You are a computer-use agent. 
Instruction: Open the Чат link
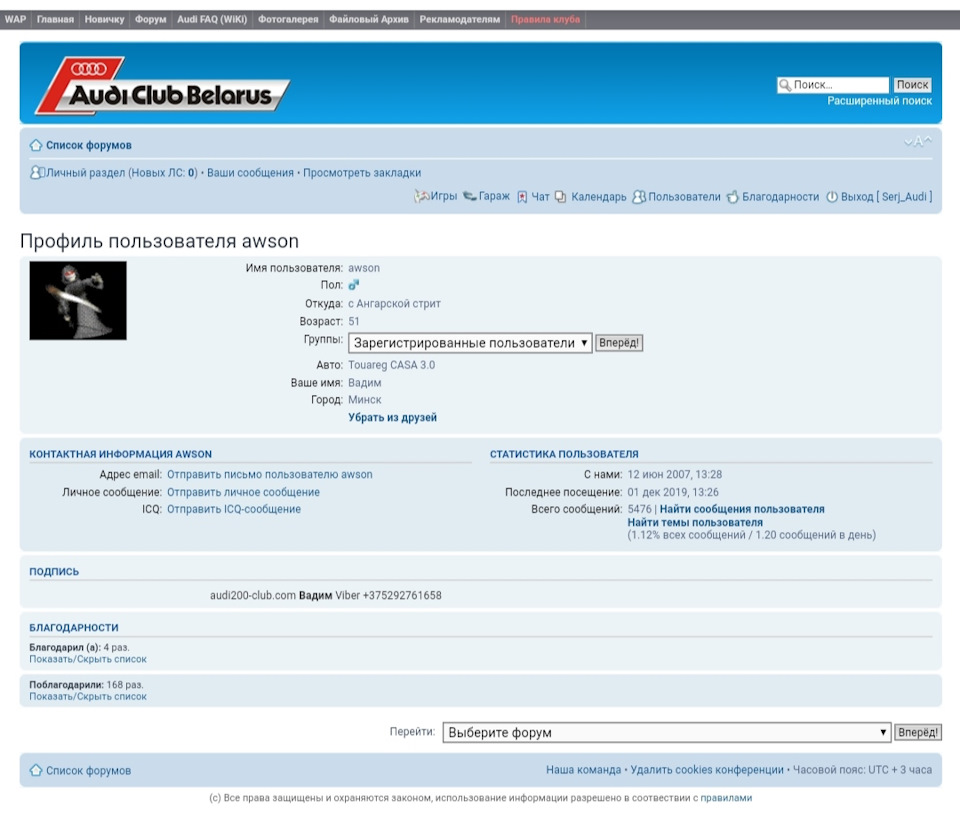pyautogui.click(x=540, y=197)
